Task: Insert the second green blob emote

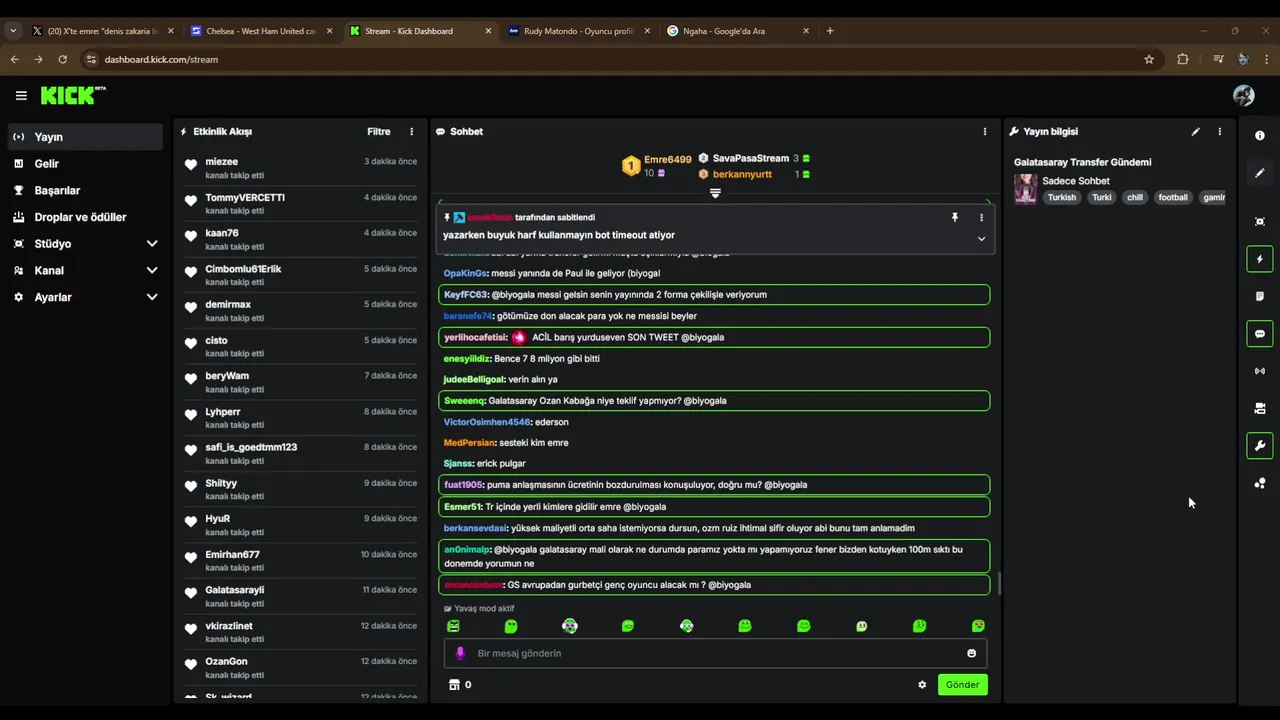Action: pyautogui.click(x=511, y=626)
